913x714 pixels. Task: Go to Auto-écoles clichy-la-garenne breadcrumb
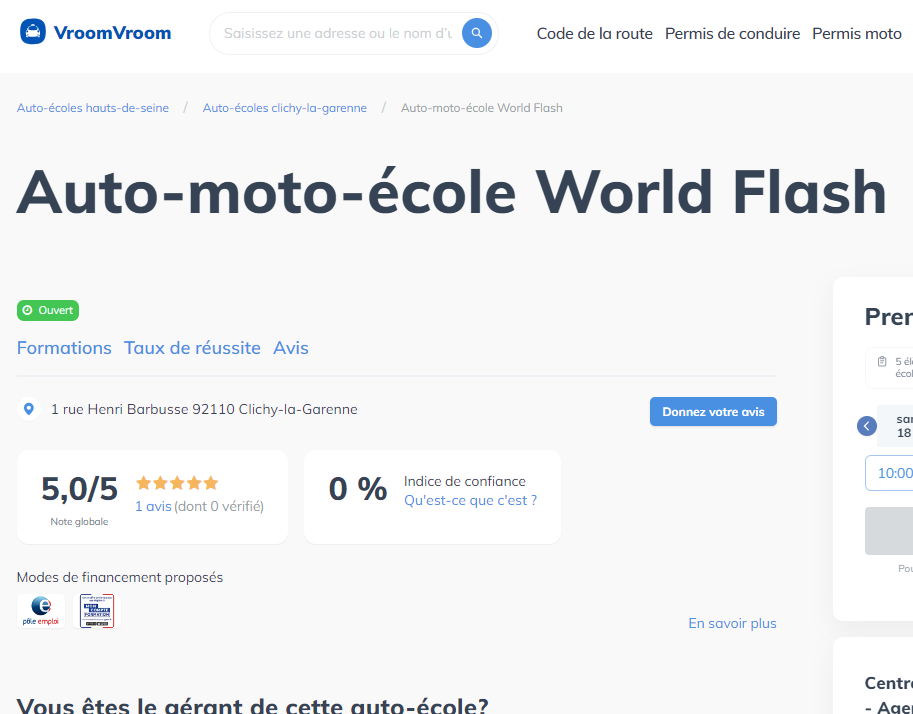coord(285,108)
